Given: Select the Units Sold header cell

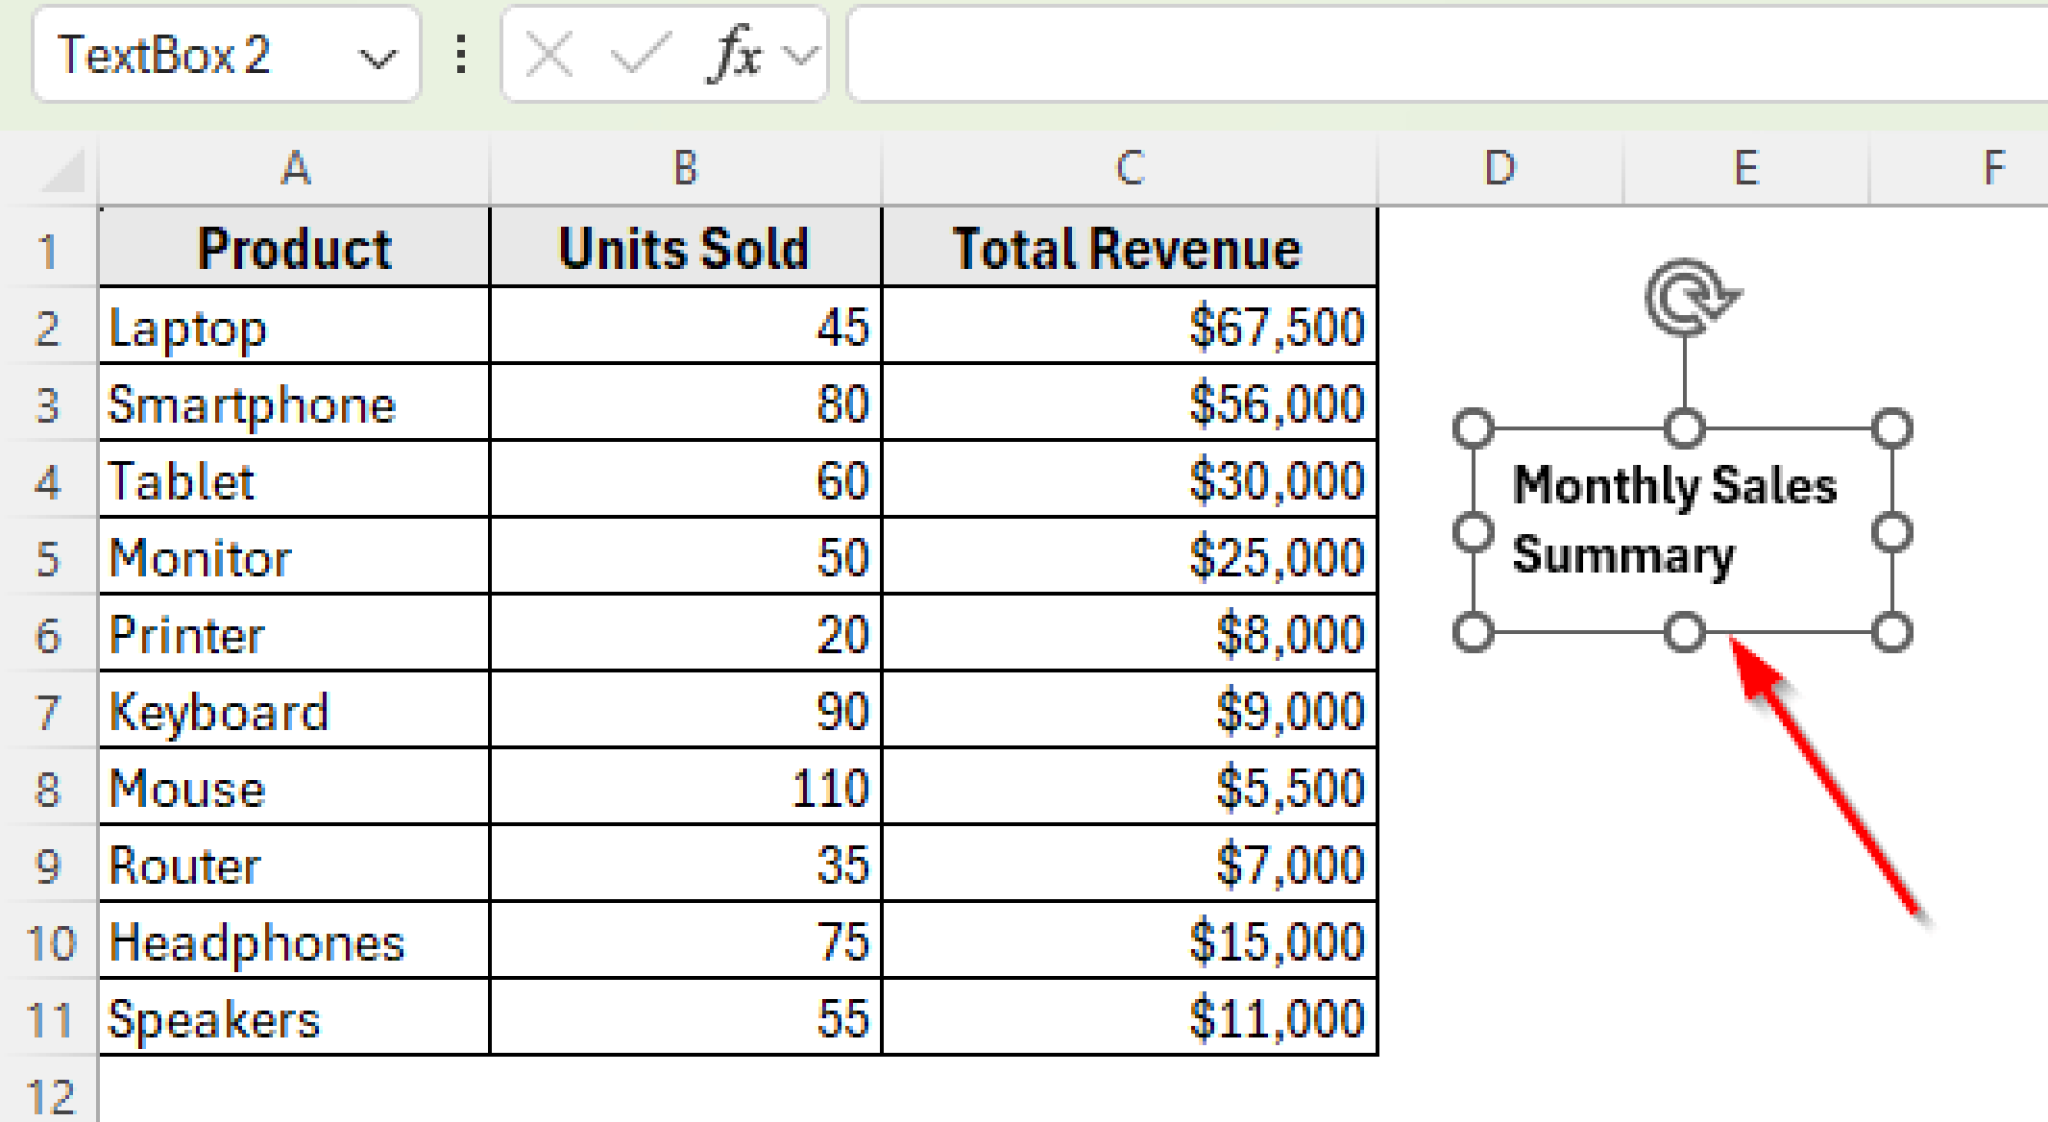Looking at the screenshot, I should tap(684, 246).
